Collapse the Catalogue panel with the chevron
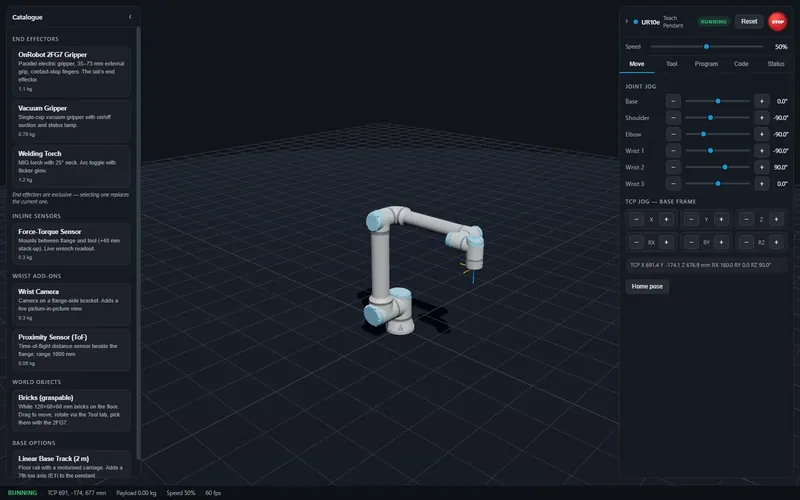The image size is (800, 500). point(130,17)
